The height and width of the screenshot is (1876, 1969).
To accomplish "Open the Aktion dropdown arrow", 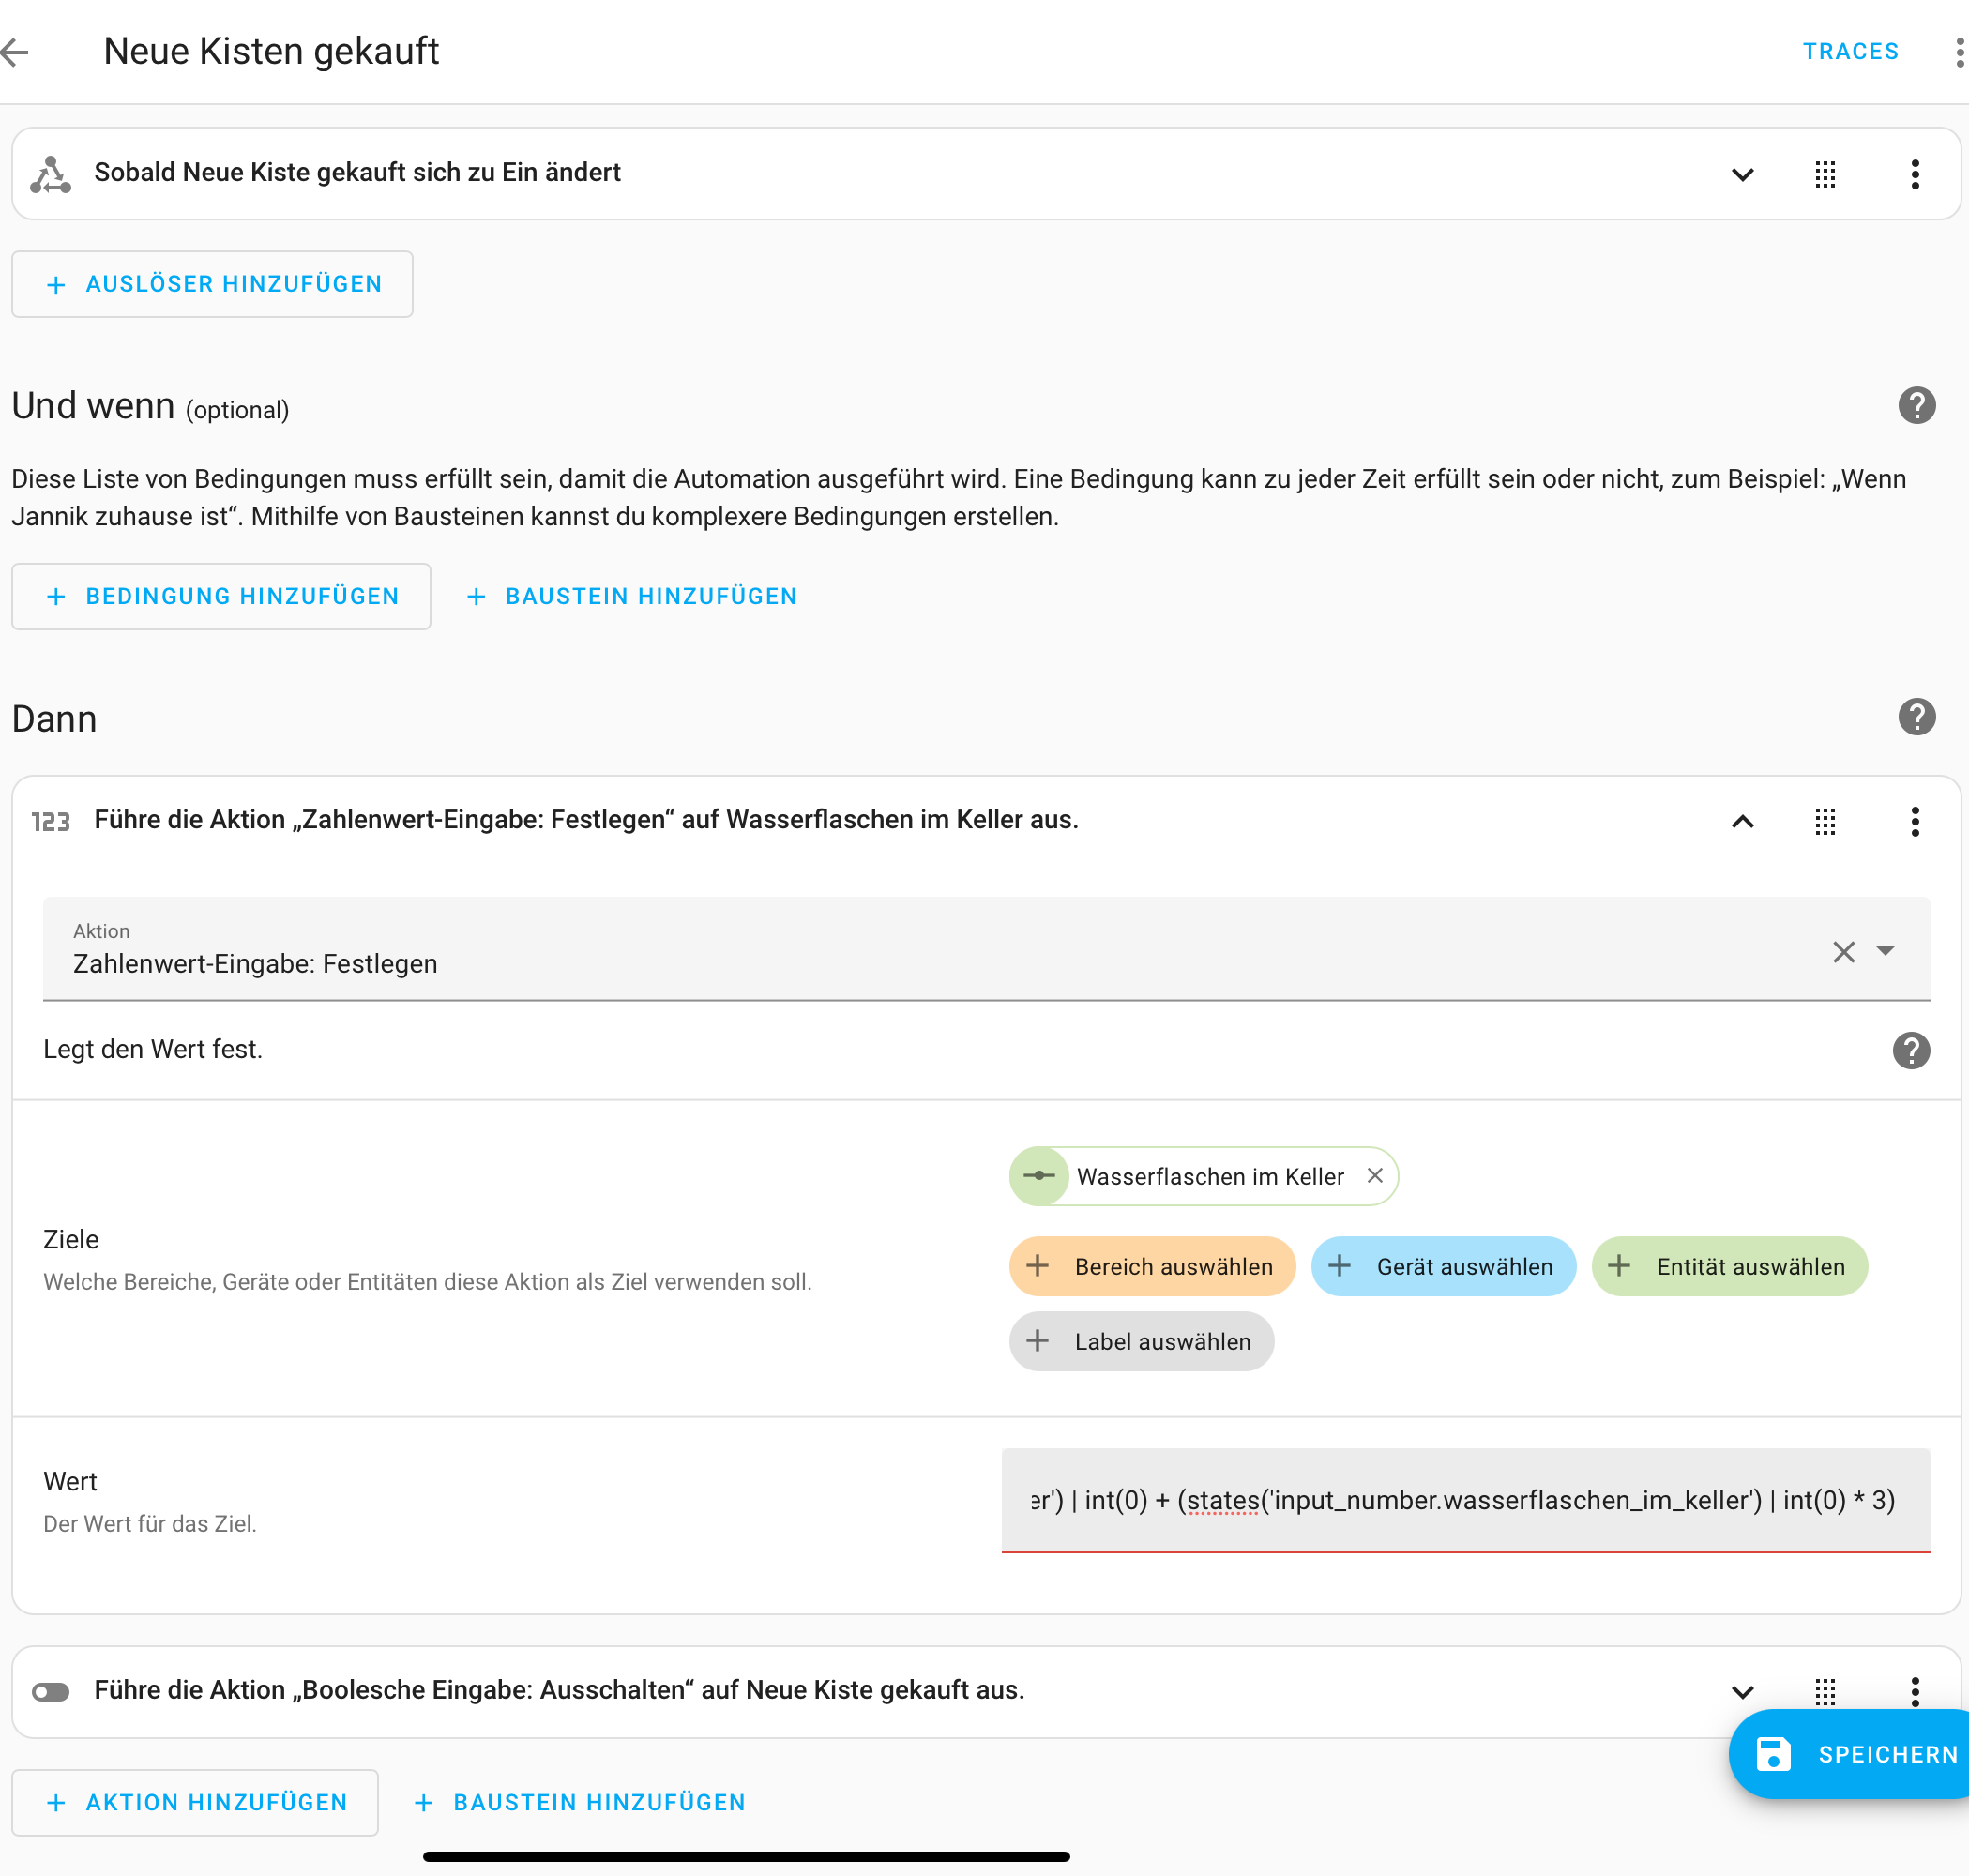I will pyautogui.click(x=1885, y=951).
